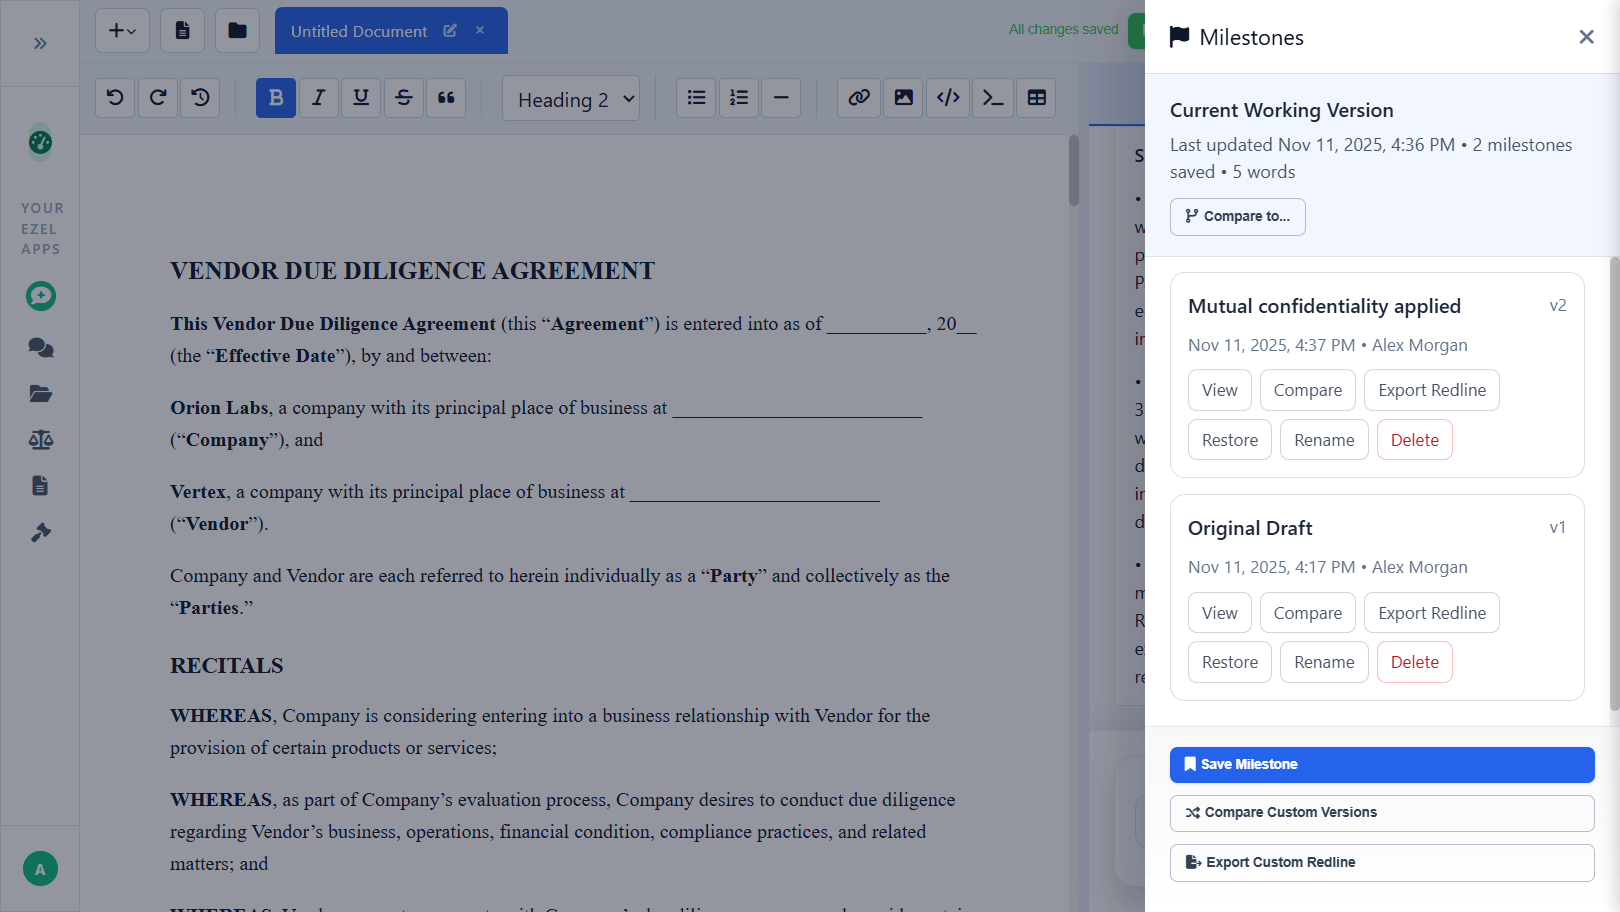1620x912 pixels.
Task: Insert a link with the chain icon
Action: pos(858,98)
